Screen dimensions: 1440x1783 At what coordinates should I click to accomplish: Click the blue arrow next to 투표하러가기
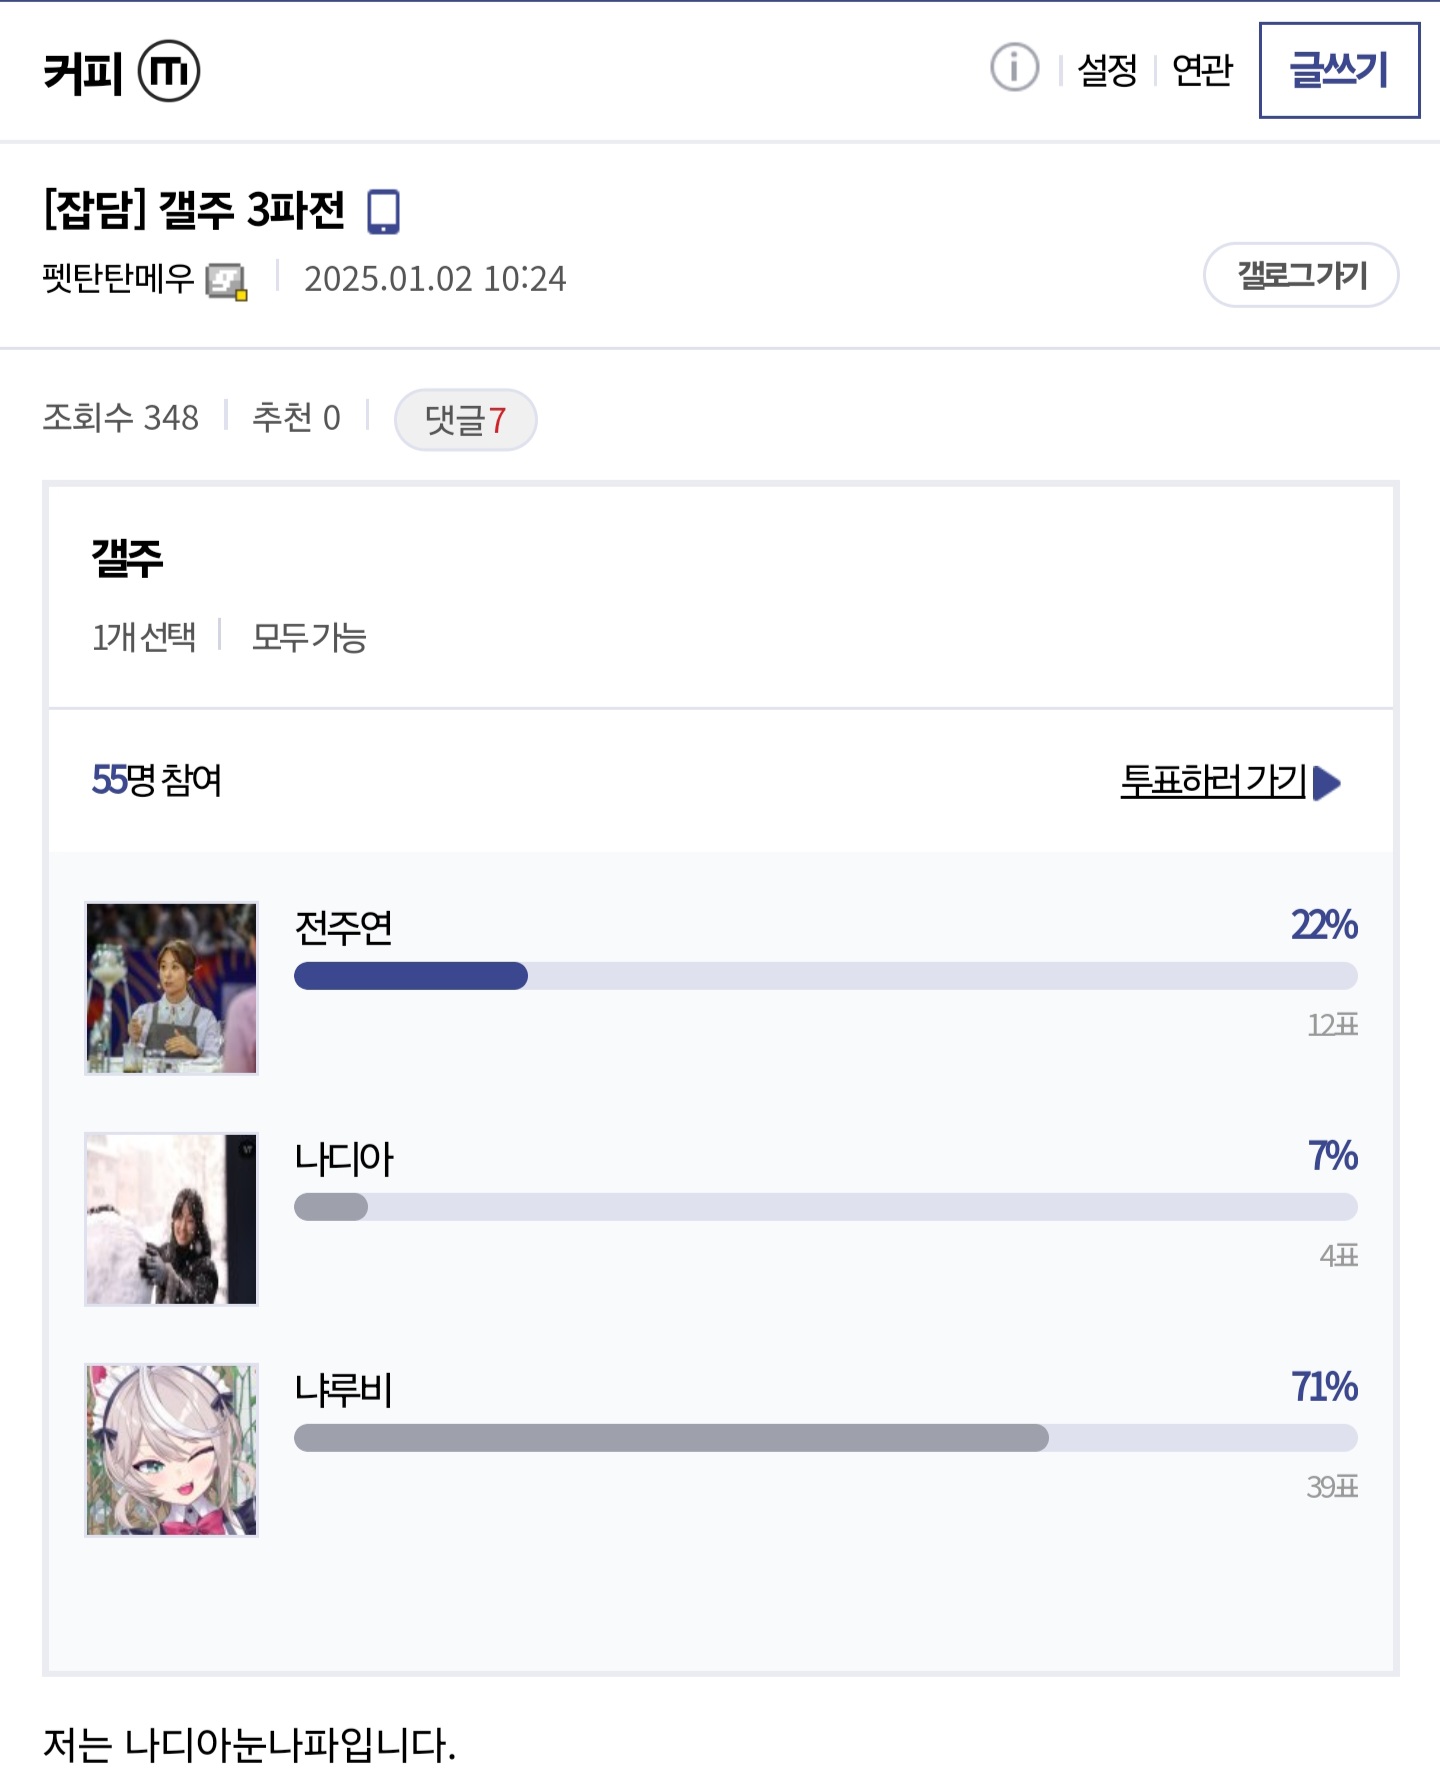[x=1327, y=782]
